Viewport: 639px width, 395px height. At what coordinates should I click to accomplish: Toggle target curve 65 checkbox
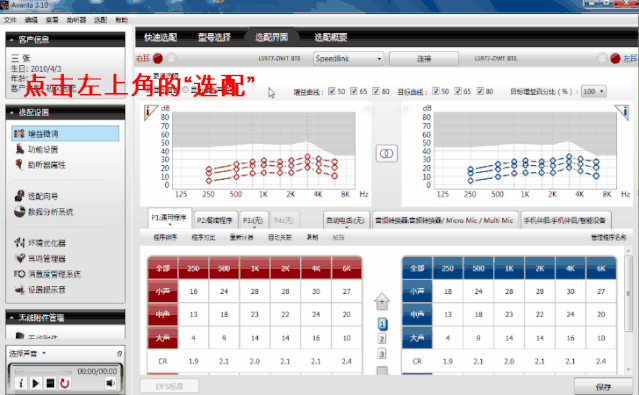tap(458, 91)
